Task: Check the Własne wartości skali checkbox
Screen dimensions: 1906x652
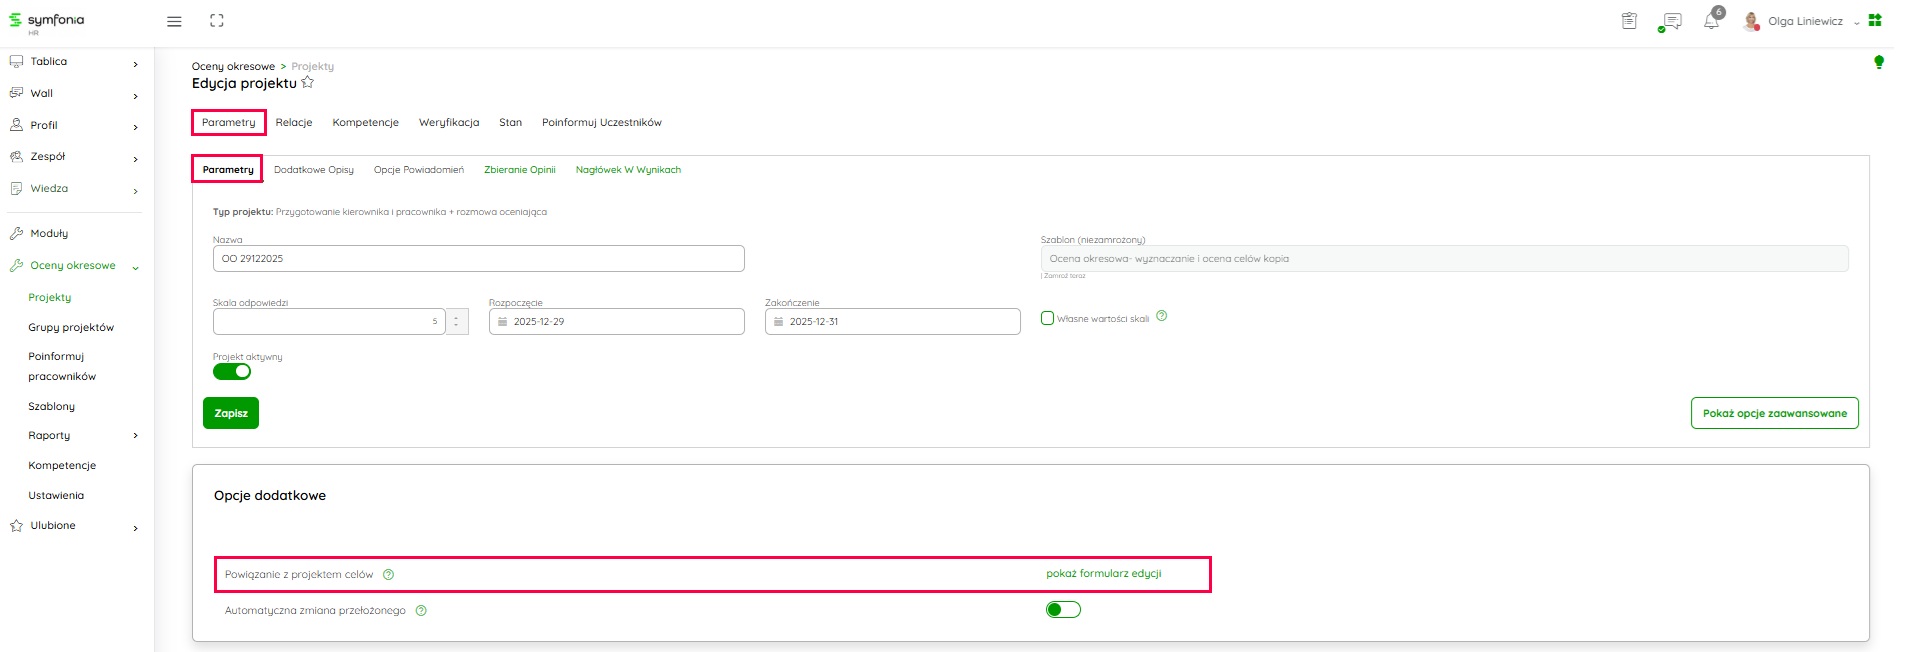Action: (x=1047, y=319)
